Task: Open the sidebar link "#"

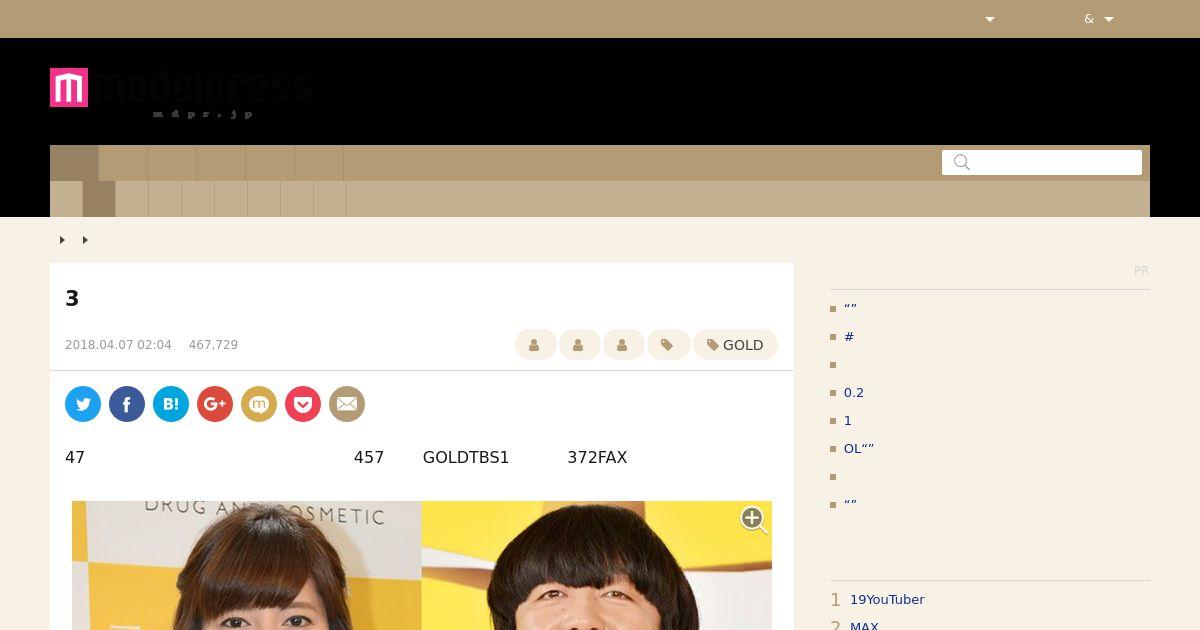Action: (x=849, y=337)
